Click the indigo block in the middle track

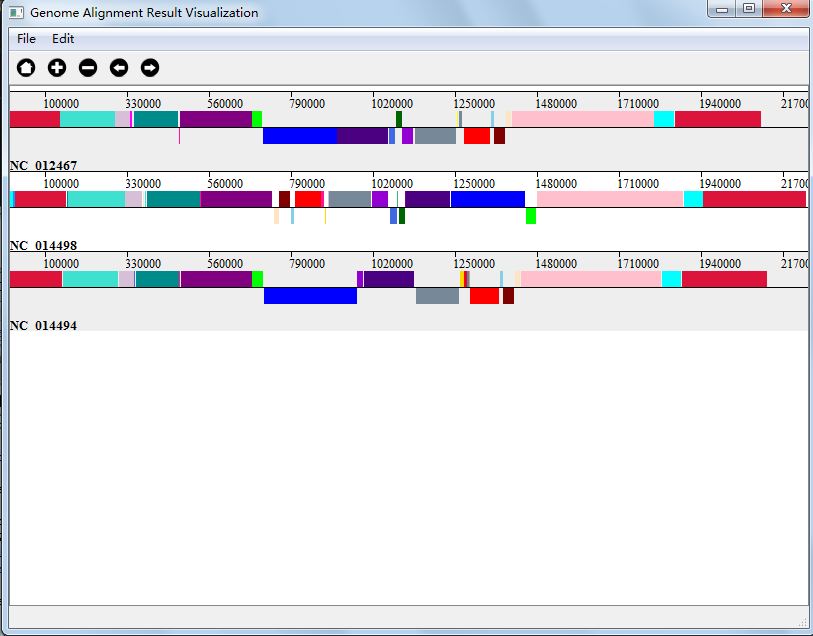(x=428, y=199)
